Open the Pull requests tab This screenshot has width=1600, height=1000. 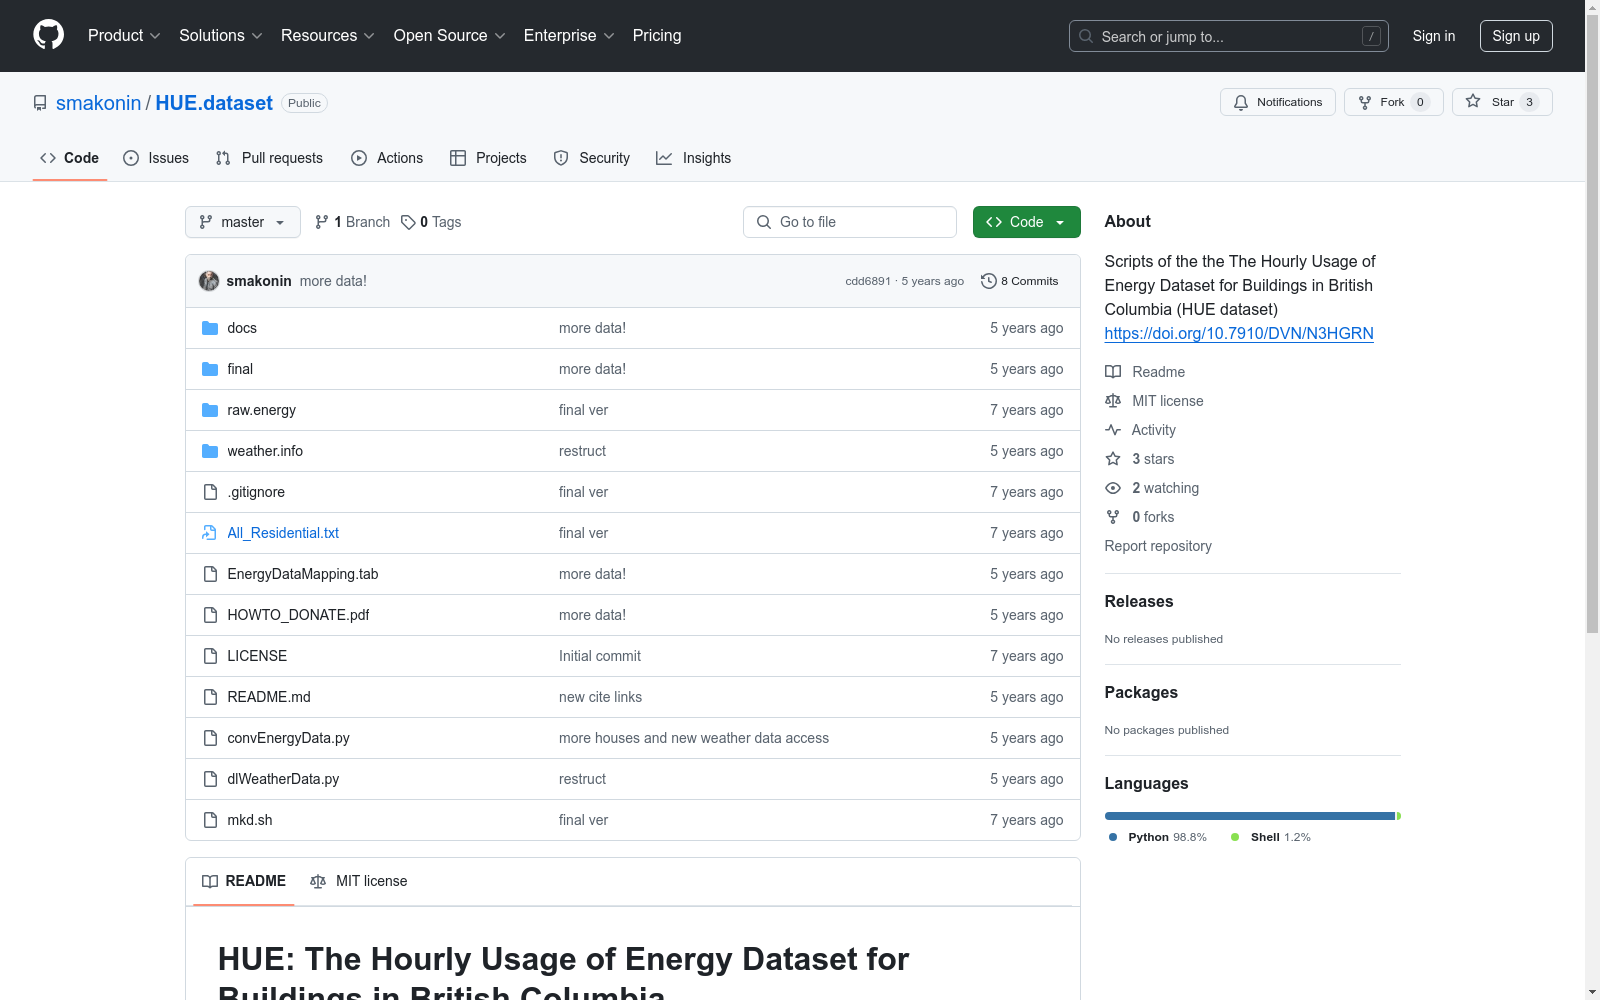pyautogui.click(x=269, y=158)
